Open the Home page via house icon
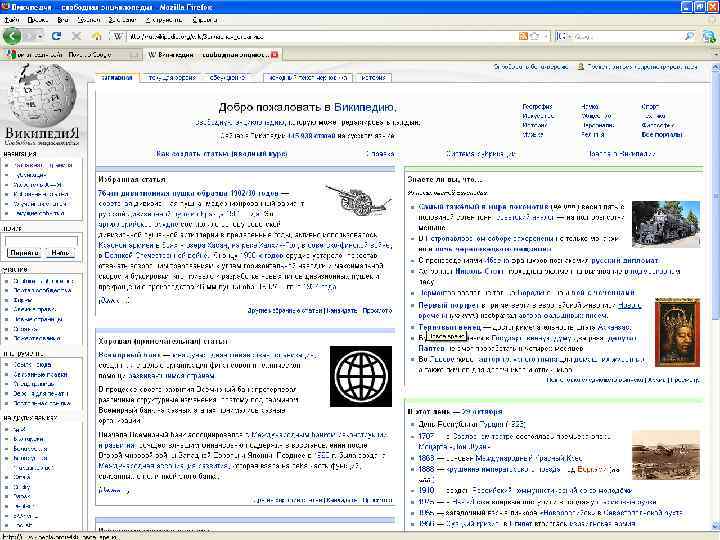This screenshot has width=720, height=540. (96, 36)
